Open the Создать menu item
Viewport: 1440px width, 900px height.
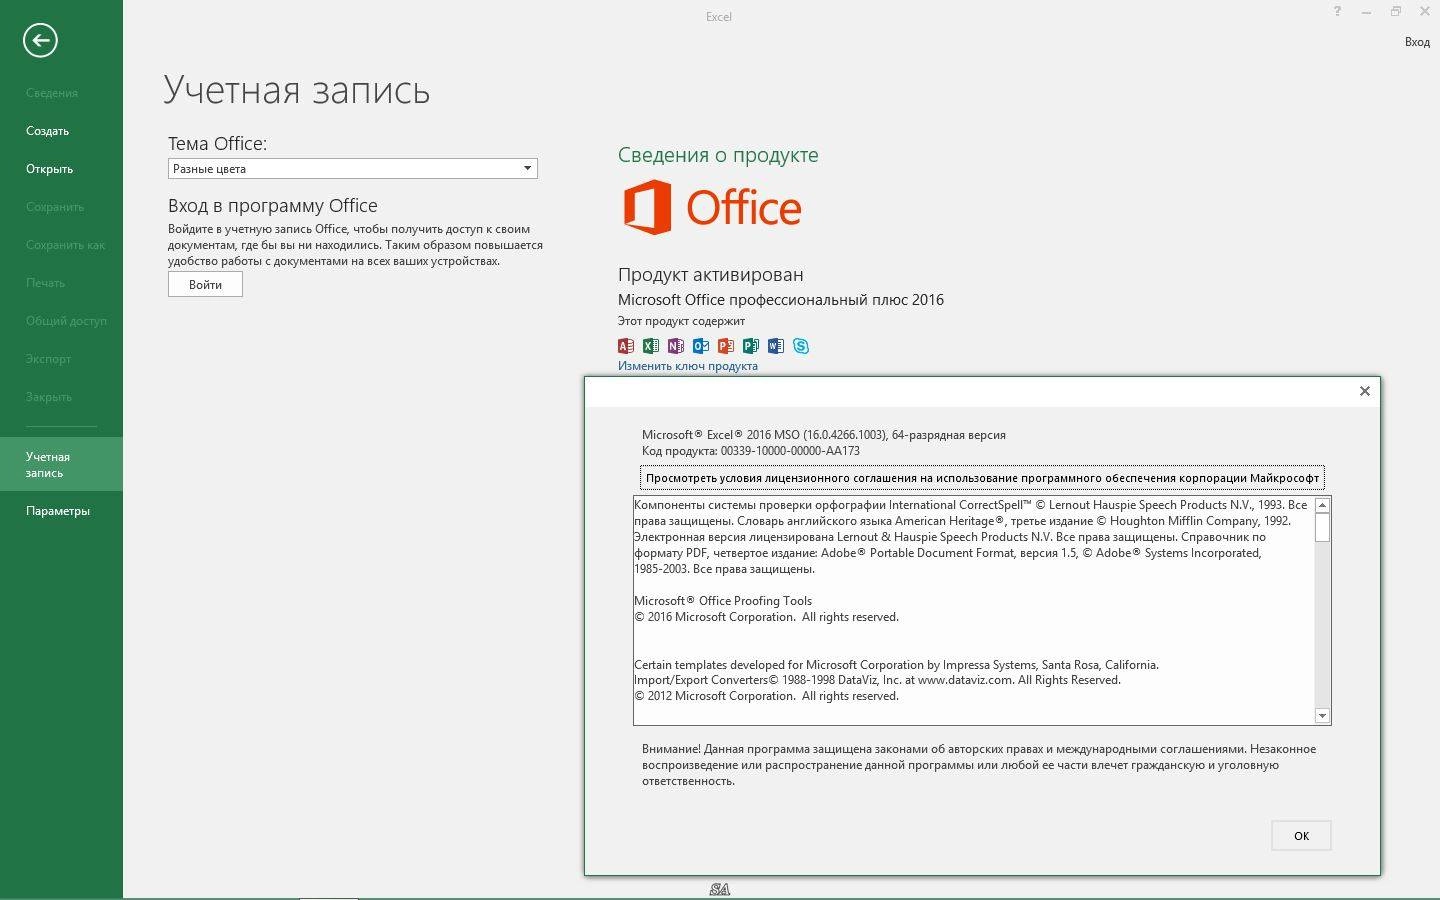(x=48, y=131)
